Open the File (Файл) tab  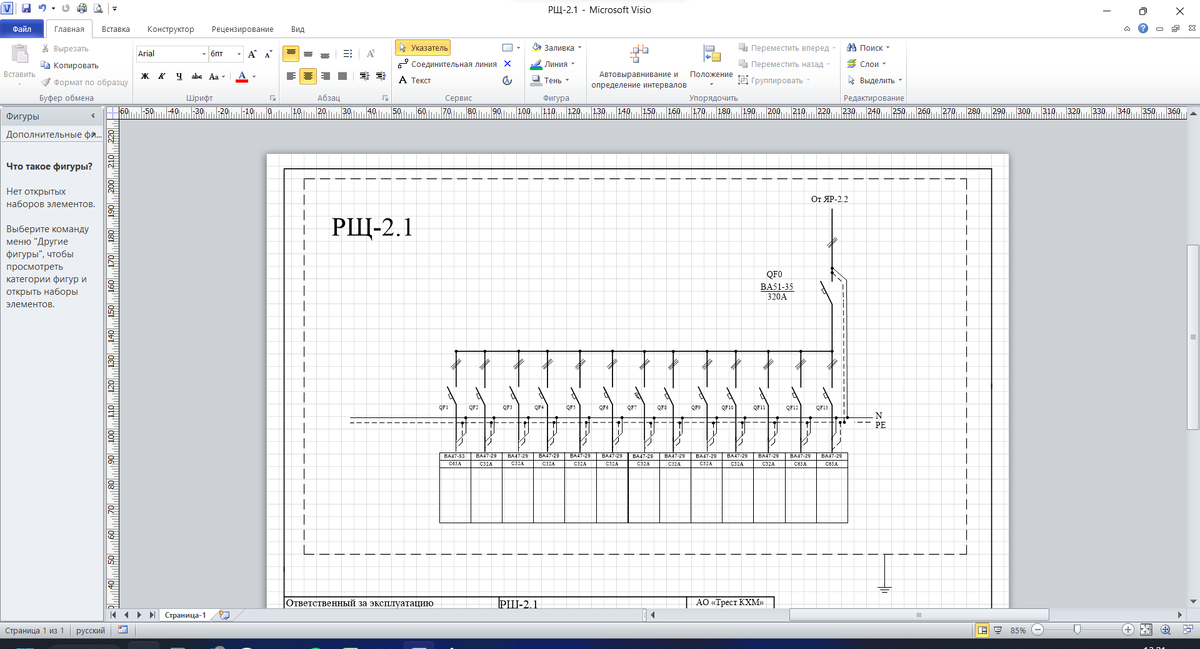(x=22, y=29)
